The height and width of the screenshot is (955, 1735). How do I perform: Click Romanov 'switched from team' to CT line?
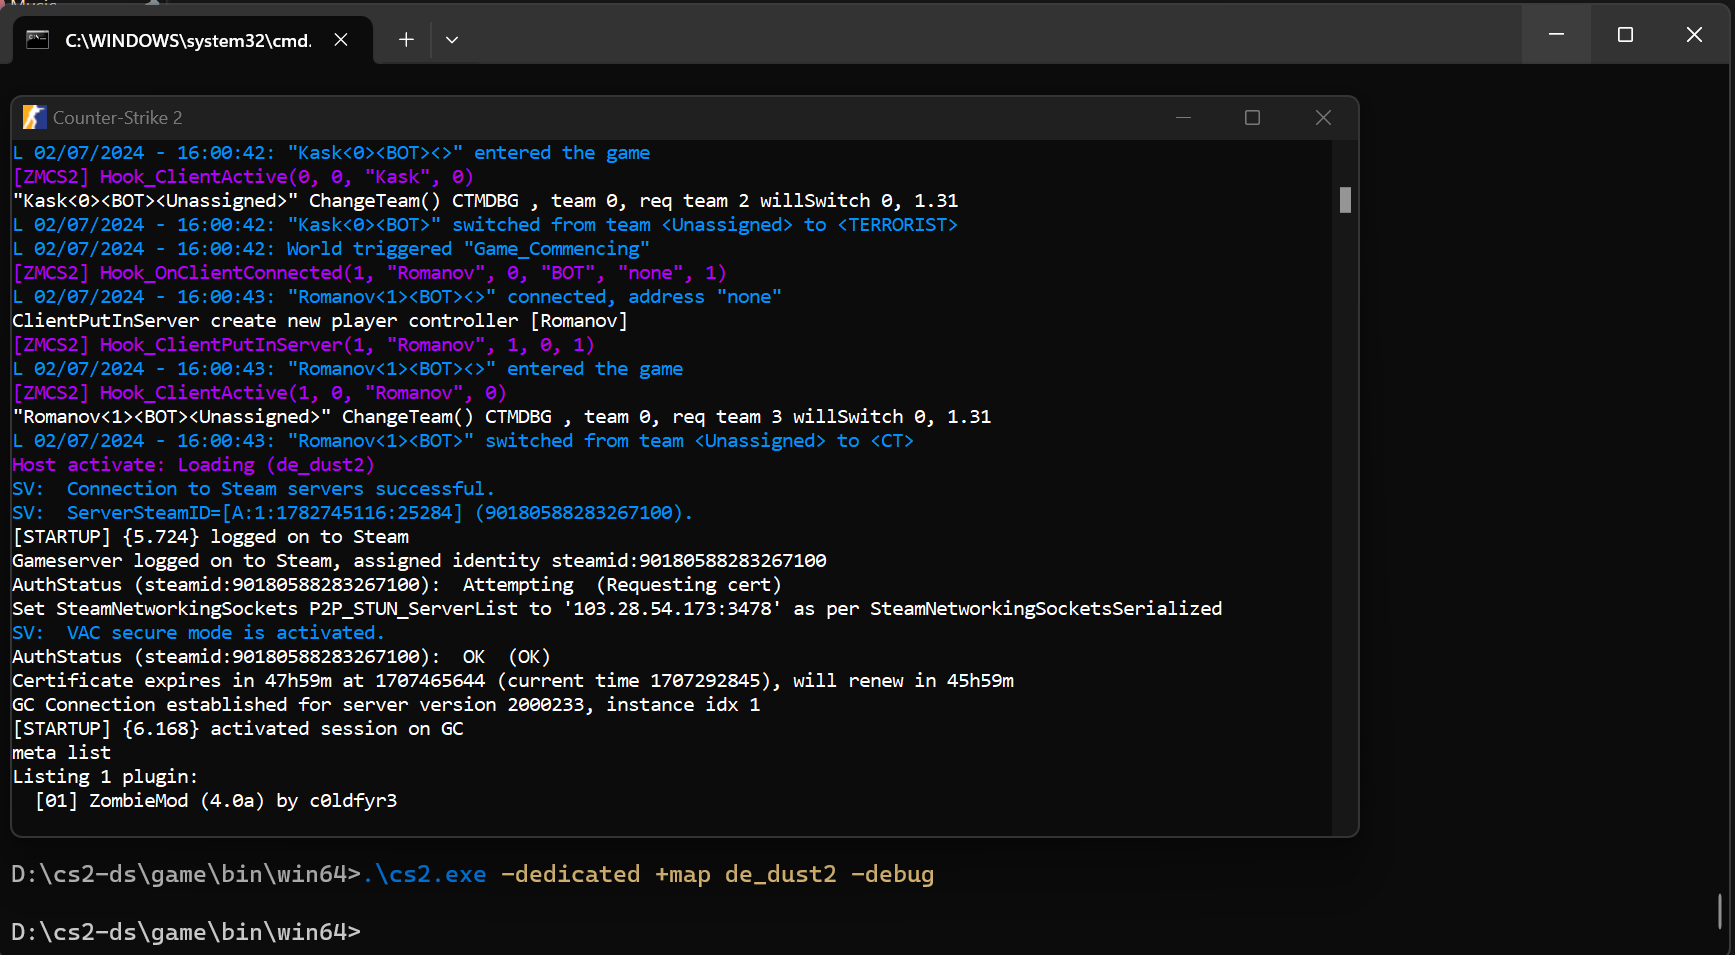click(463, 441)
